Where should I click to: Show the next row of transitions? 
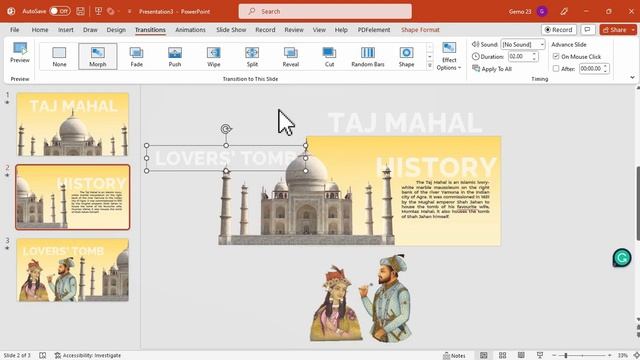pyautogui.click(x=429, y=56)
